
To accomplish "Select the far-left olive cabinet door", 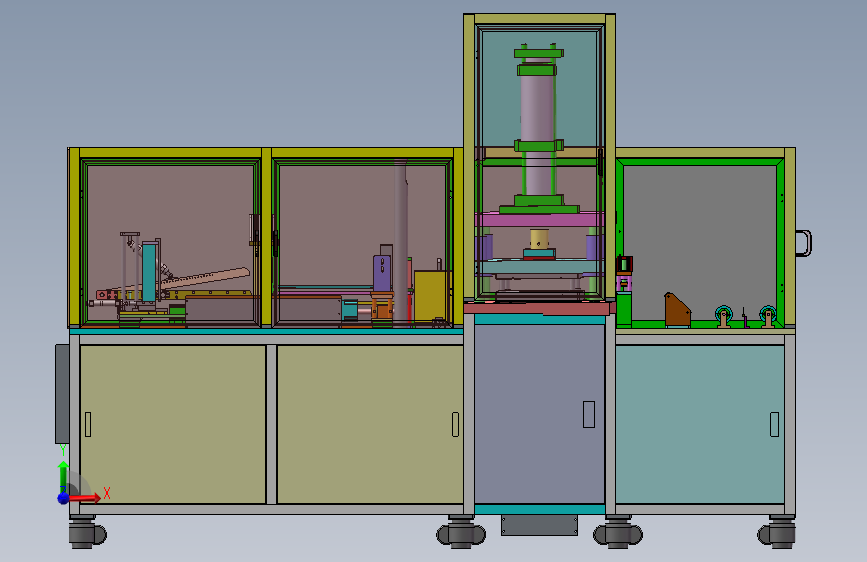I will 173,424.
